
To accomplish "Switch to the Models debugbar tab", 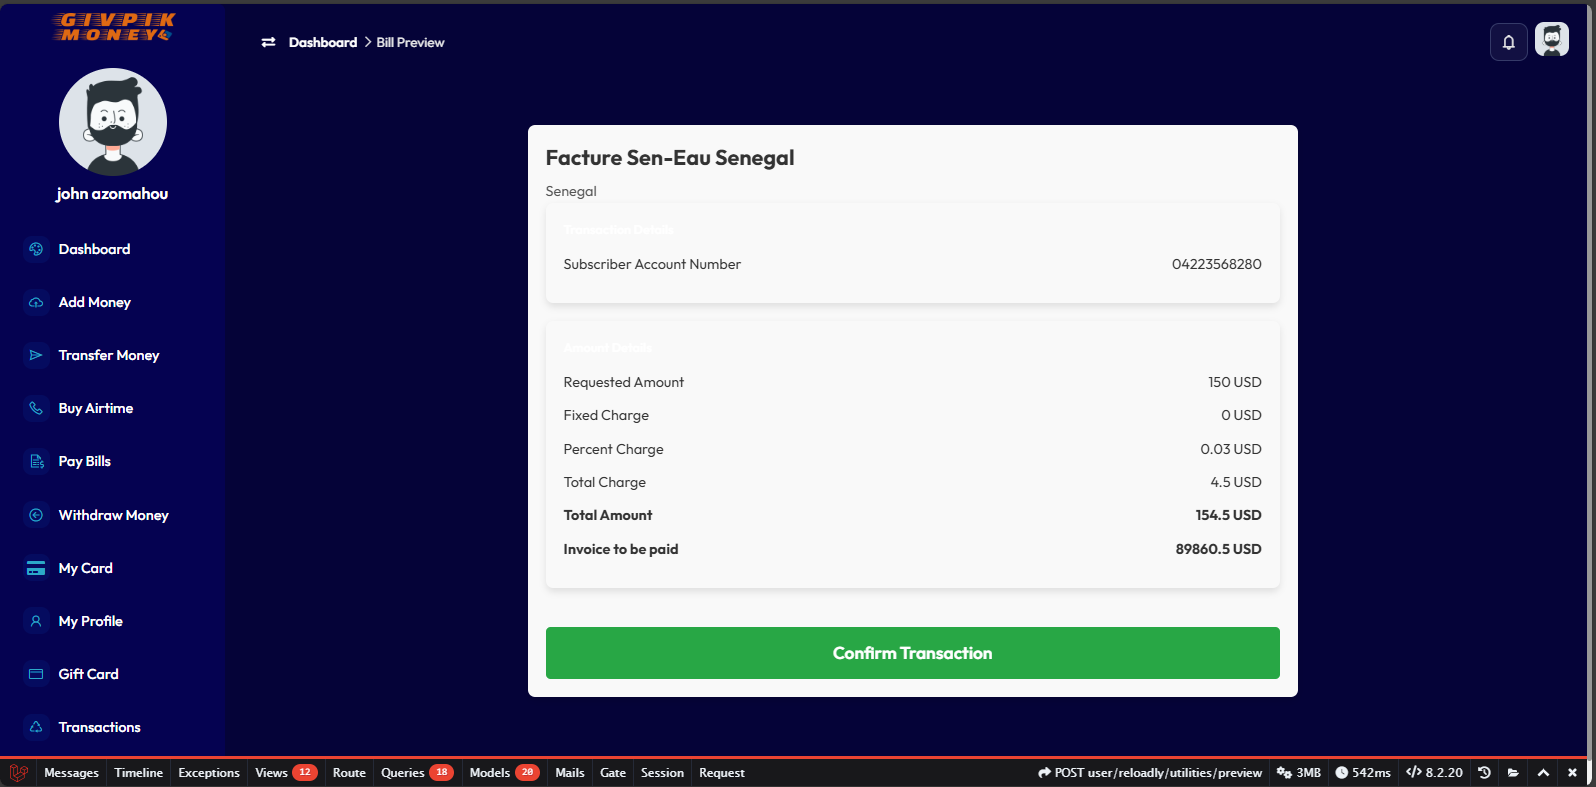I will [x=504, y=773].
